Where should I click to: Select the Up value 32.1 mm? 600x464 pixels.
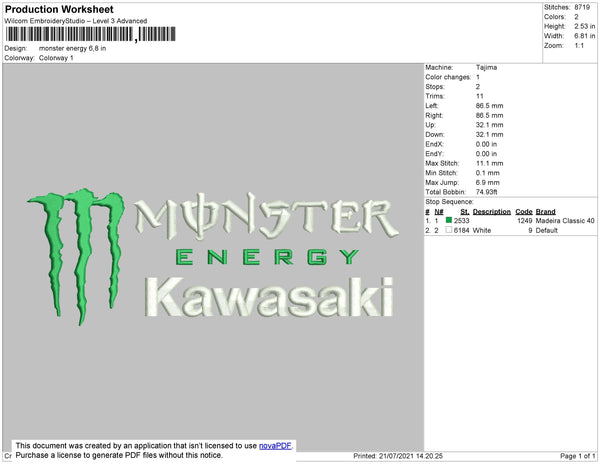(x=490, y=125)
